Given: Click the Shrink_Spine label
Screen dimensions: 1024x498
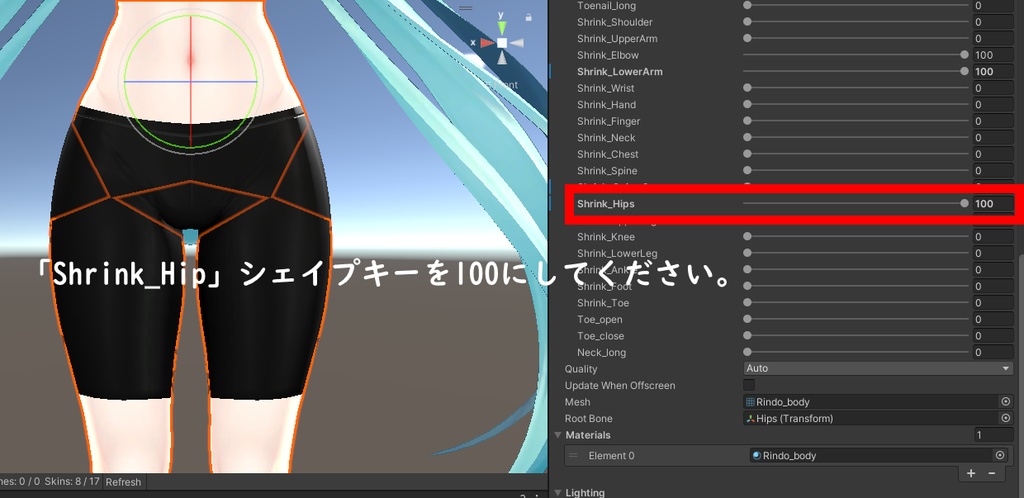Looking at the screenshot, I should 606,171.
